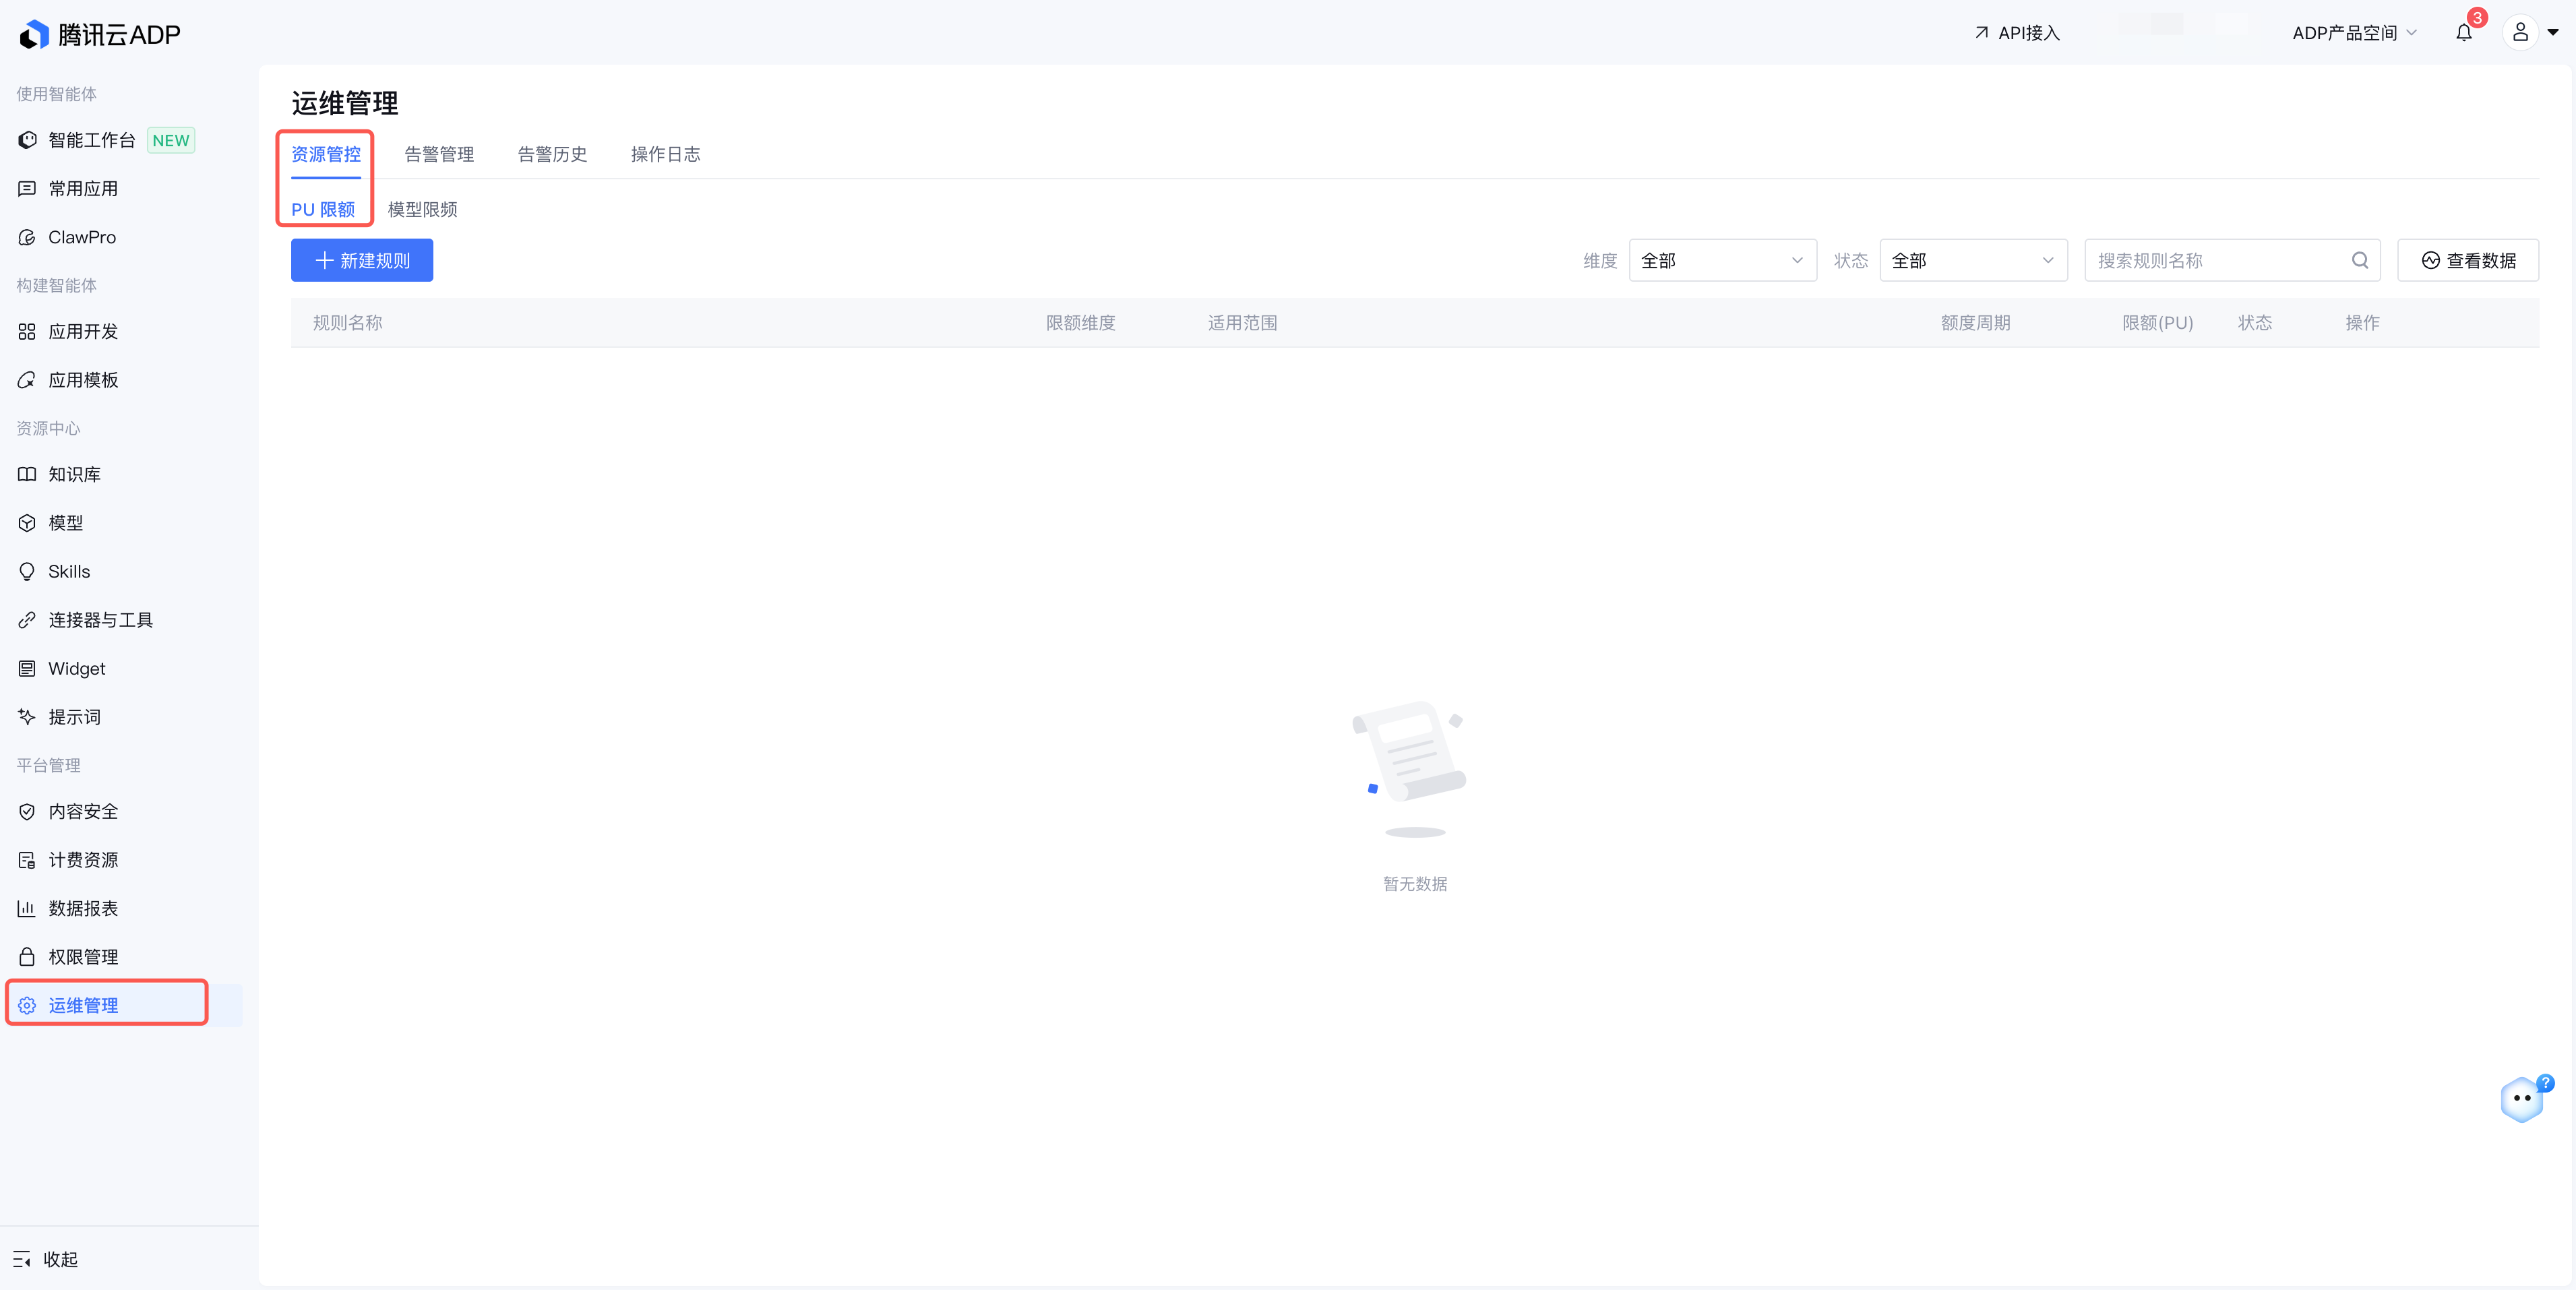This screenshot has height=1290, width=2576.
Task: Click the 搜索规则名称 search field
Action: (x=2231, y=261)
